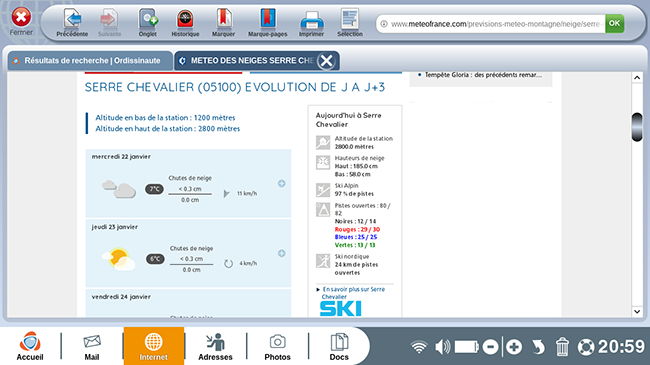
Task: Open the Photos application
Action: [x=277, y=347]
